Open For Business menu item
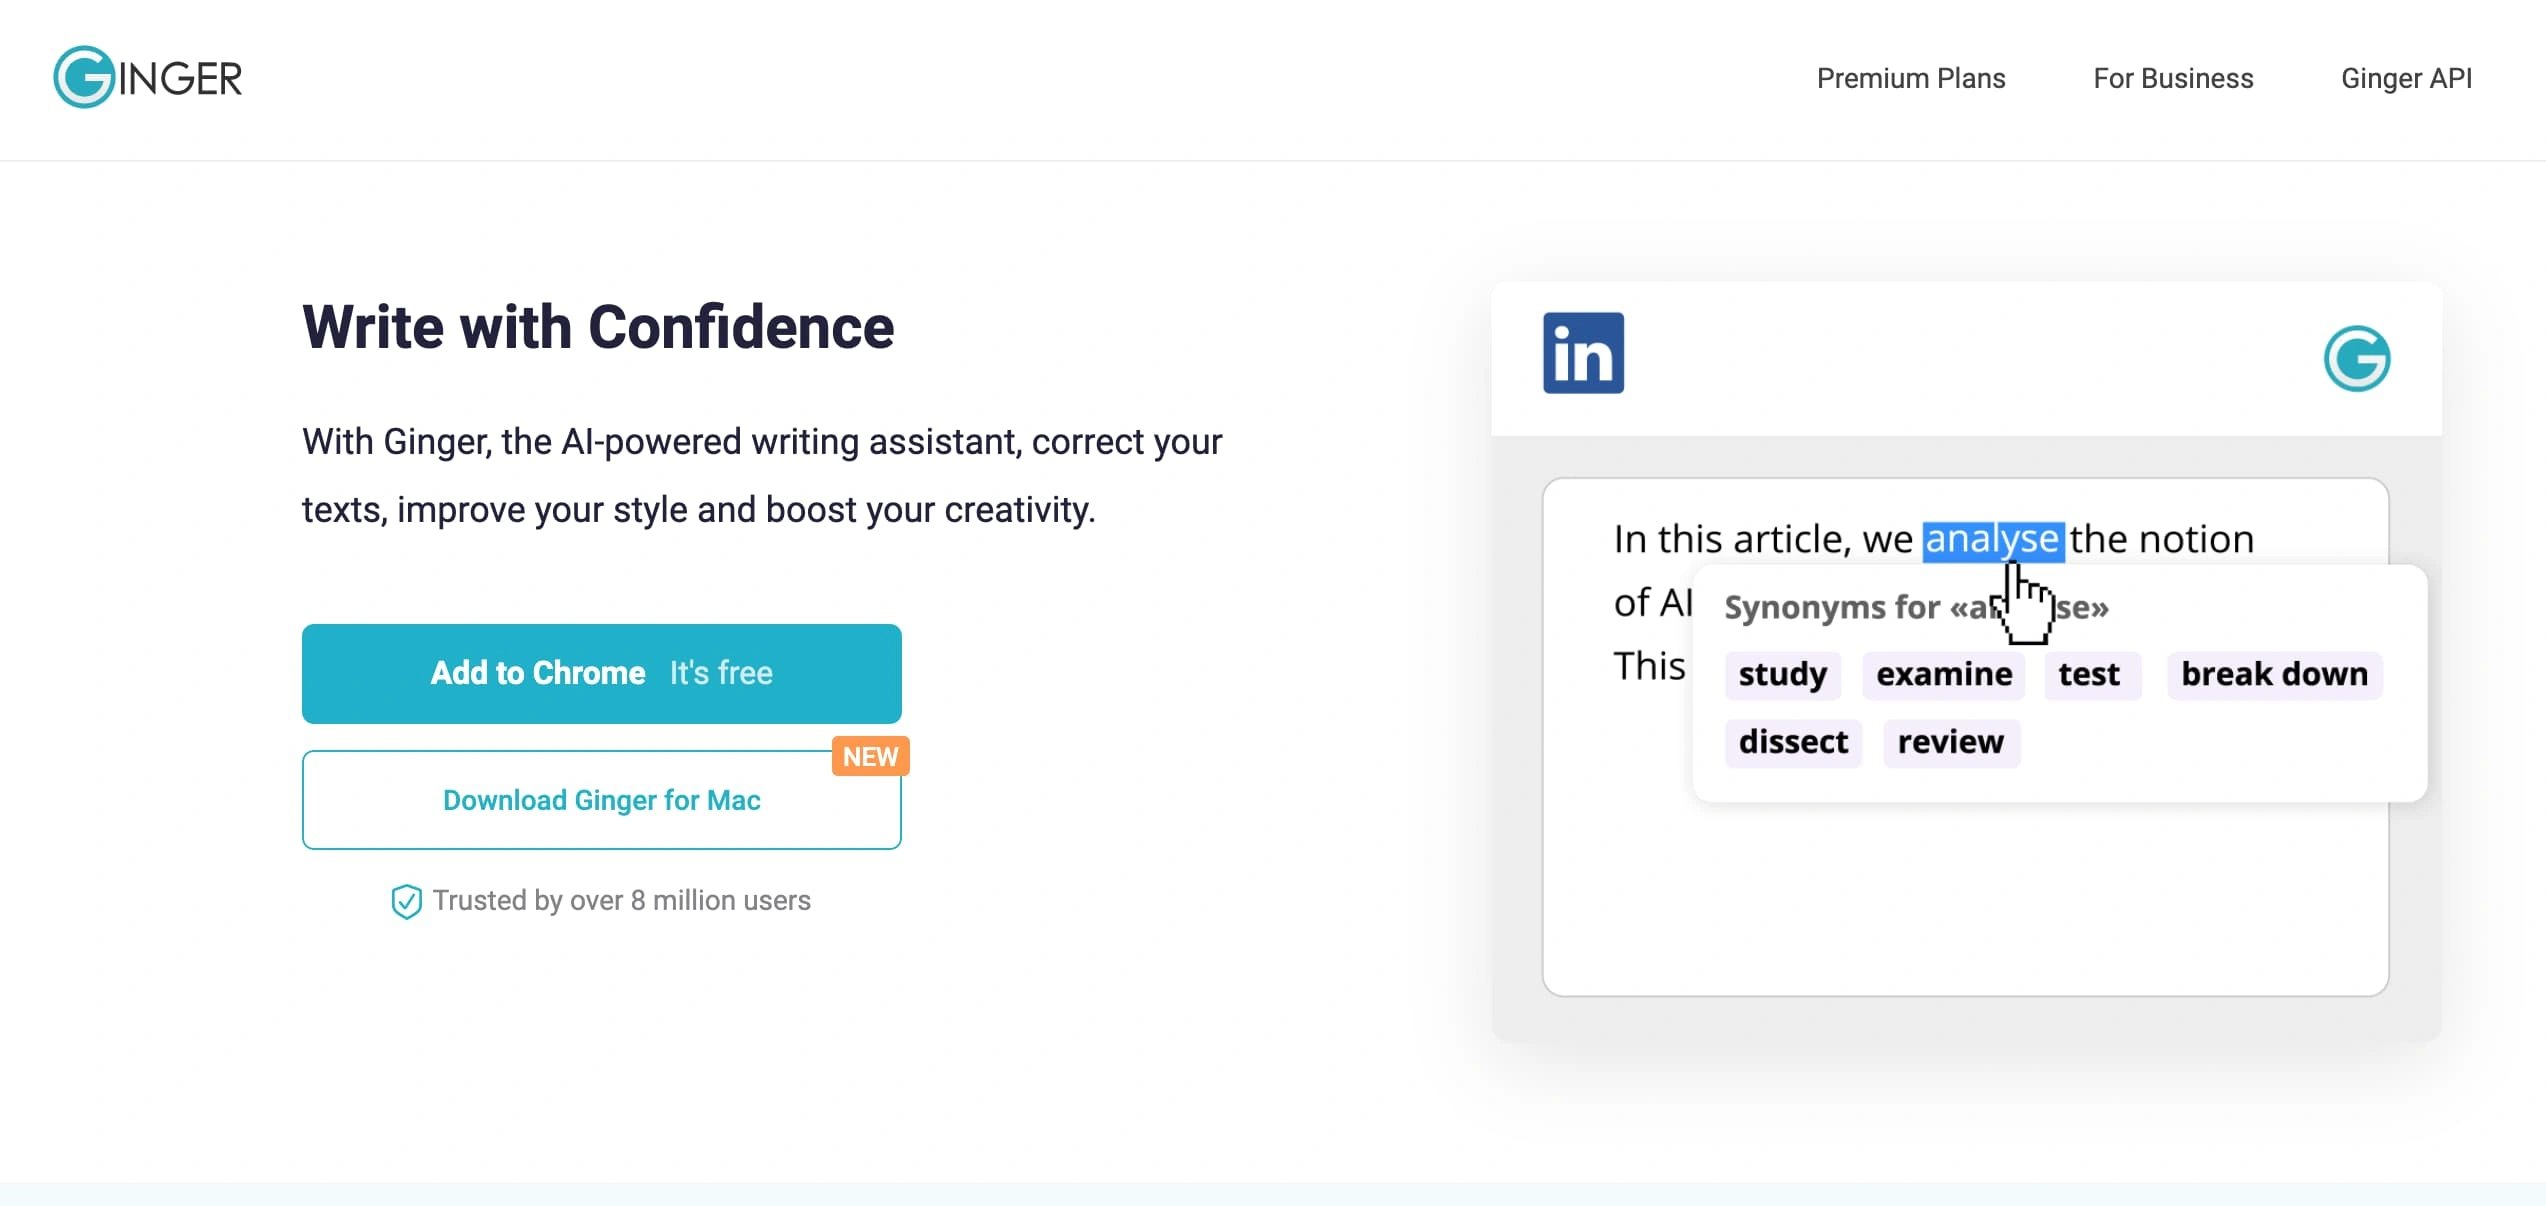Screen dimensions: 2546x1206 [2173, 78]
